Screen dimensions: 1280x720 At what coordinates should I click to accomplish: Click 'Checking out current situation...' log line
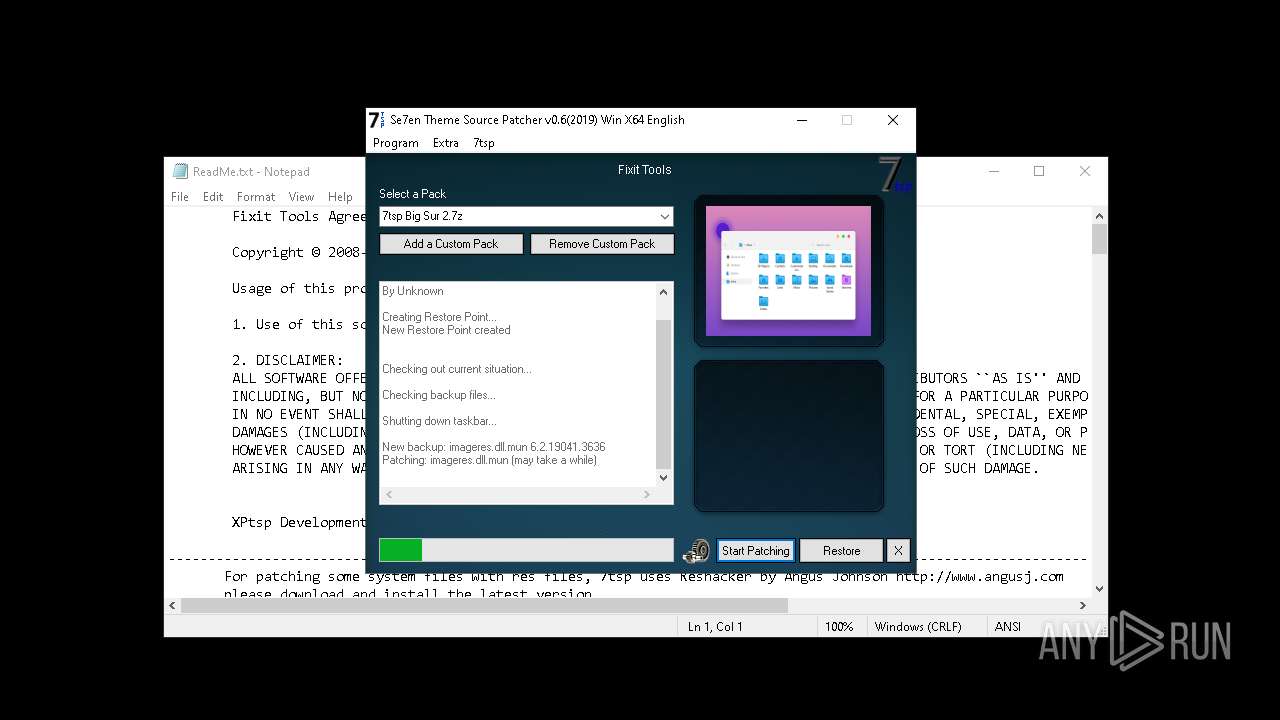[x=457, y=369]
